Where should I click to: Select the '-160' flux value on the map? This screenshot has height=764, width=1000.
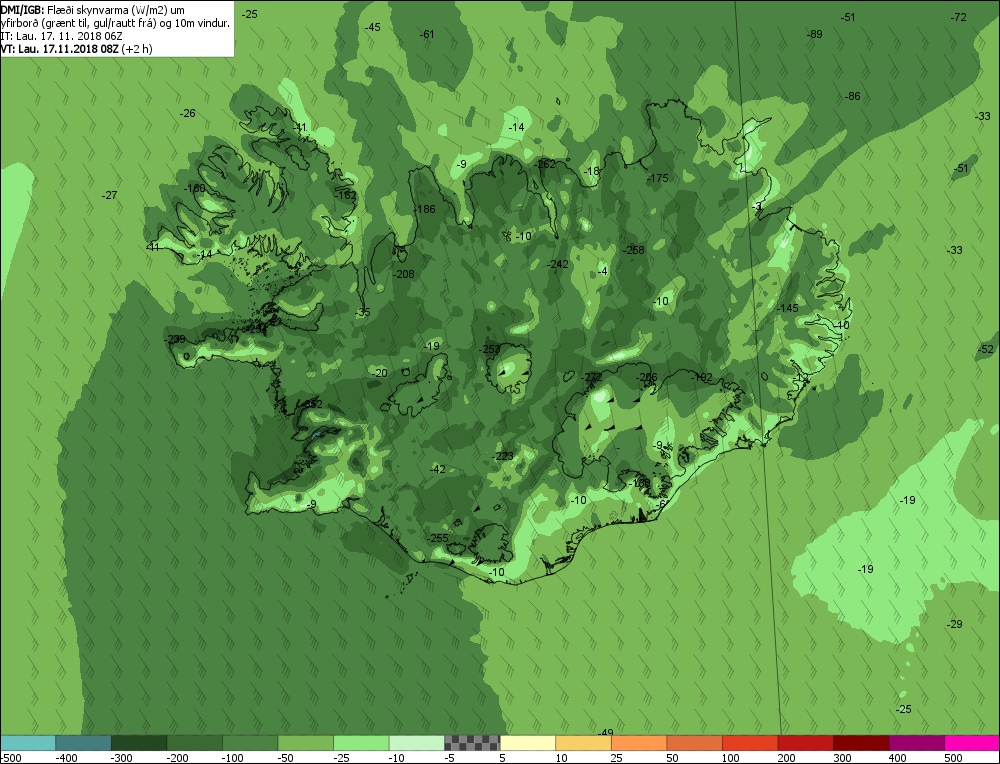tap(195, 188)
